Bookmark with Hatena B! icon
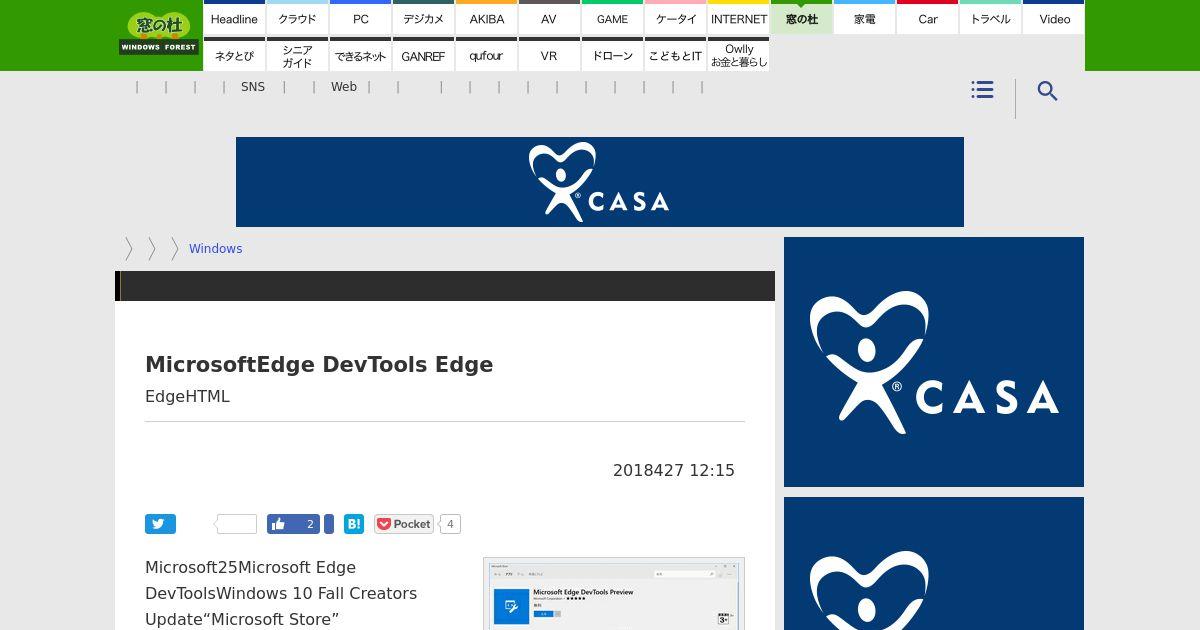The width and height of the screenshot is (1200, 630). (354, 524)
